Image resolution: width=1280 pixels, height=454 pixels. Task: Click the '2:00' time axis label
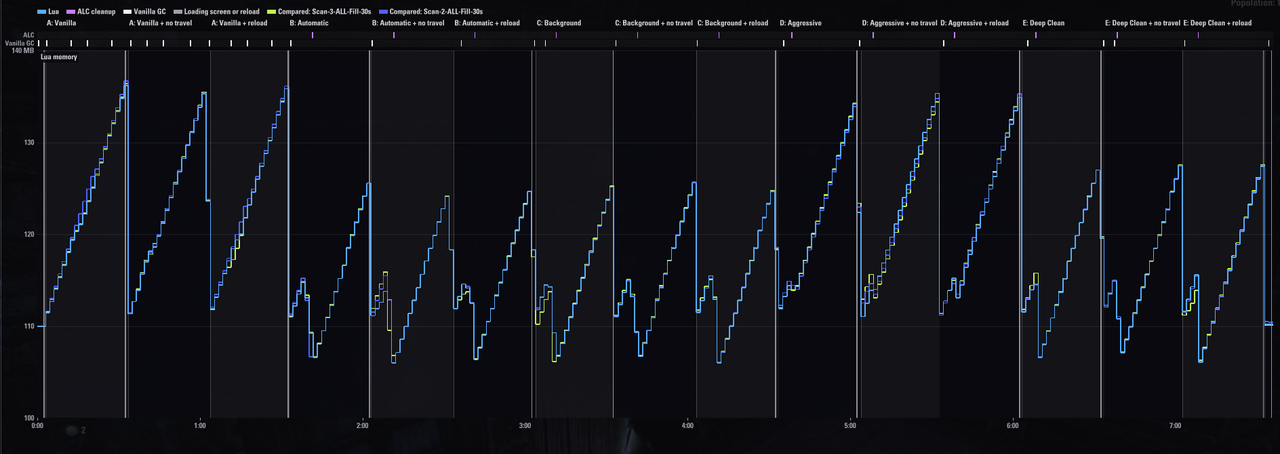(x=363, y=426)
